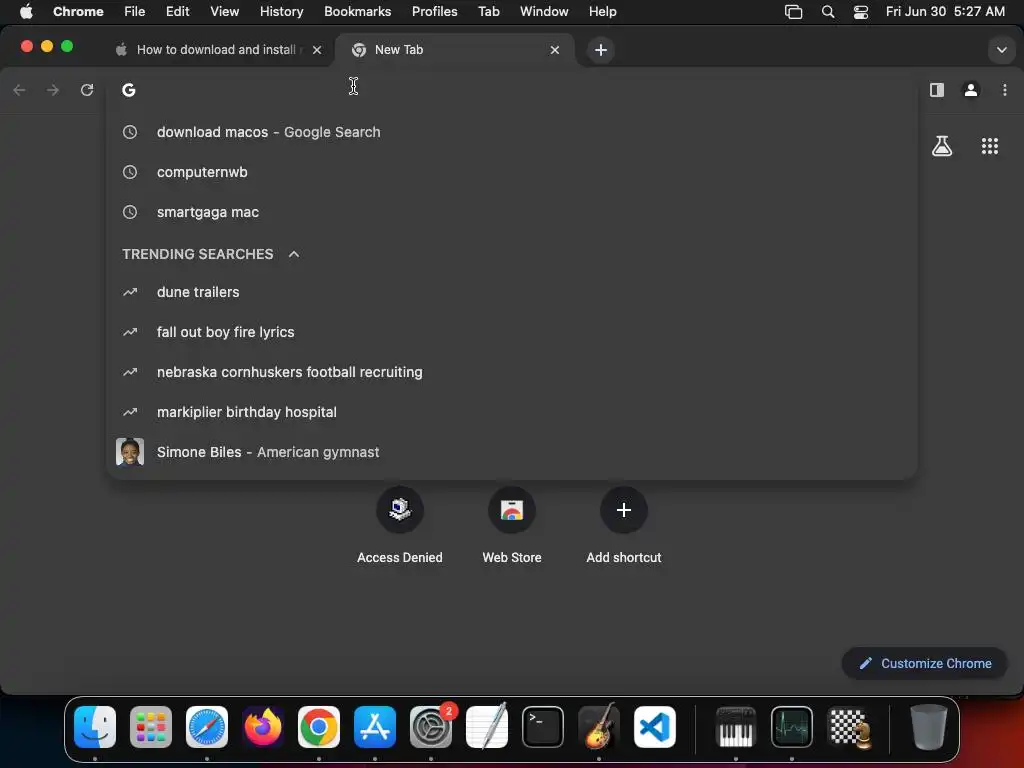This screenshot has width=1024, height=768.
Task: Click Spotlight search icon in menu bar
Action: [827, 11]
